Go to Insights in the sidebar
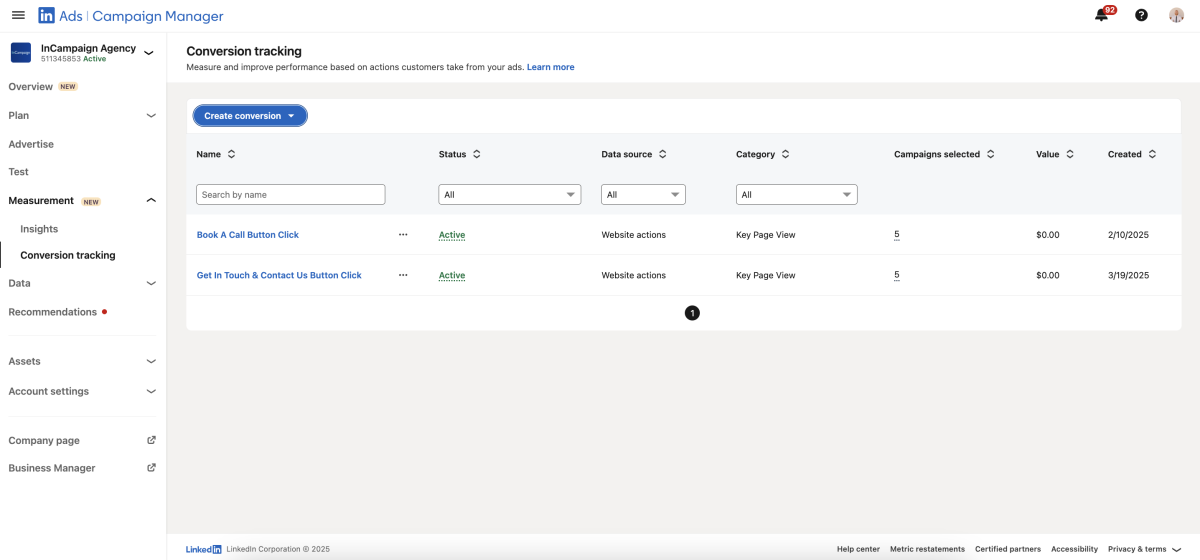 [39, 229]
